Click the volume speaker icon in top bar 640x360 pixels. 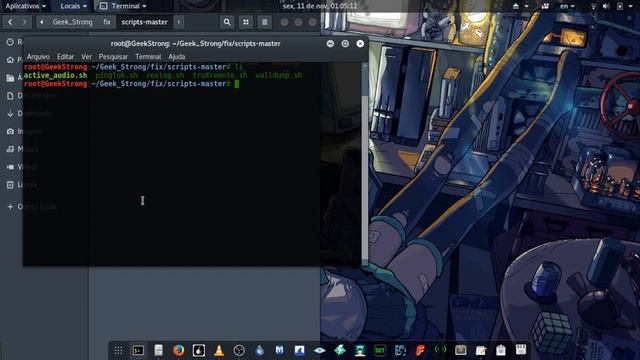pyautogui.click(x=607, y=6)
